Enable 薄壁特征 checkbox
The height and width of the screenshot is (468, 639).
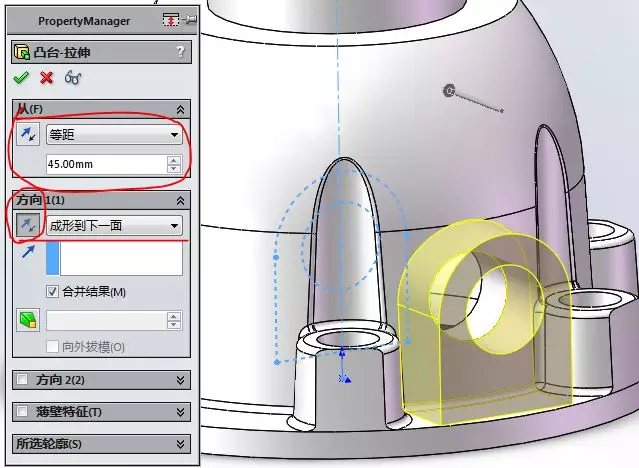click(x=22, y=411)
